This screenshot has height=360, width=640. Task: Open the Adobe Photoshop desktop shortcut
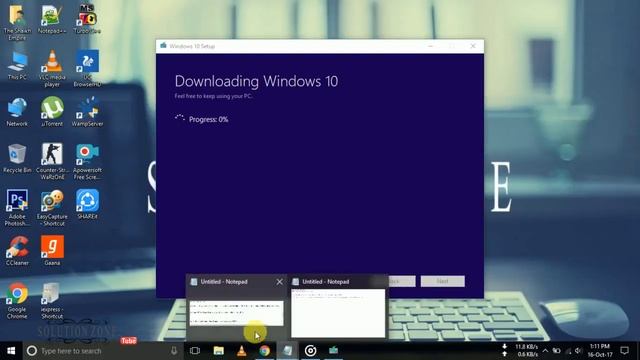[17, 208]
